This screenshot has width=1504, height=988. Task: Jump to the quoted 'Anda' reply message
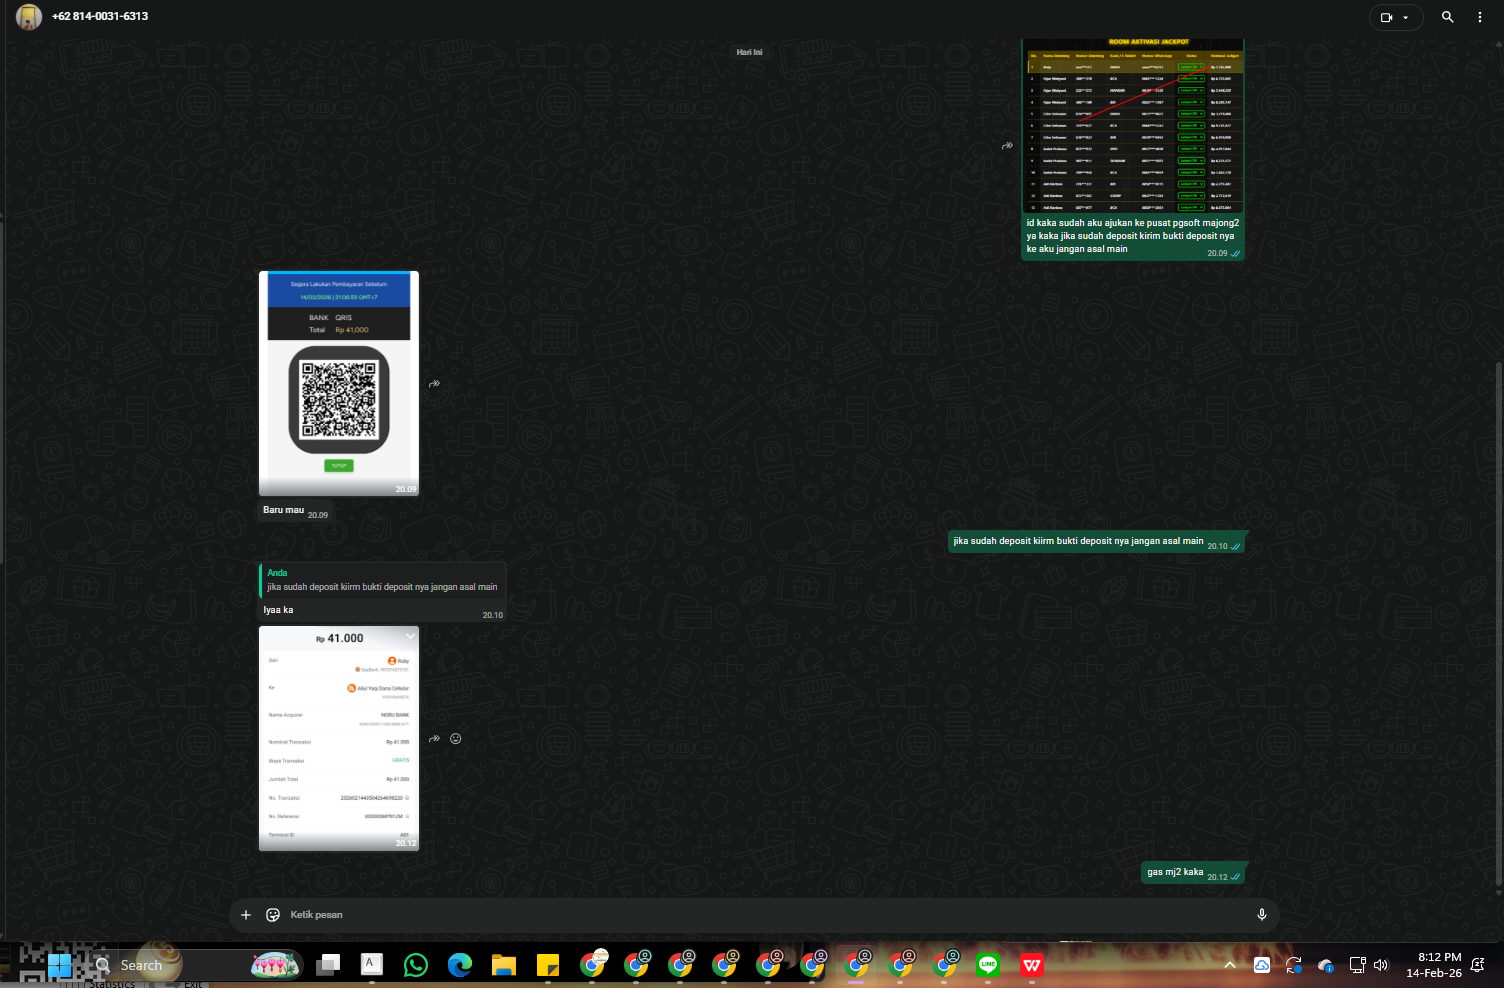click(x=383, y=580)
